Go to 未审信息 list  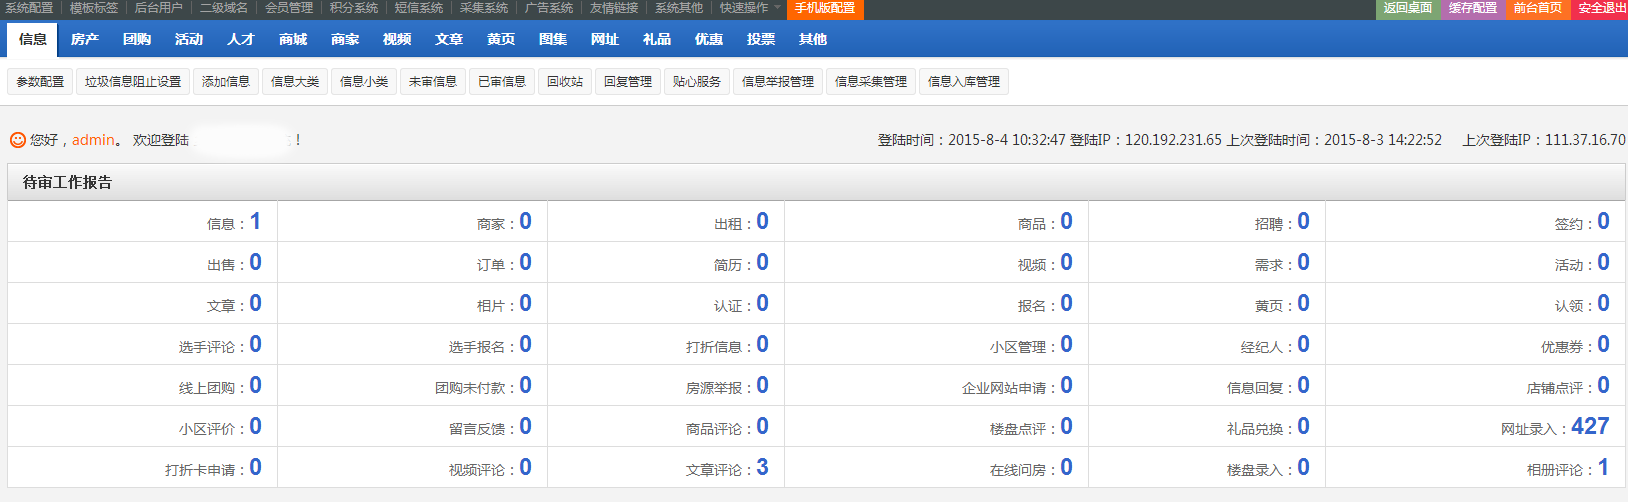tap(433, 81)
